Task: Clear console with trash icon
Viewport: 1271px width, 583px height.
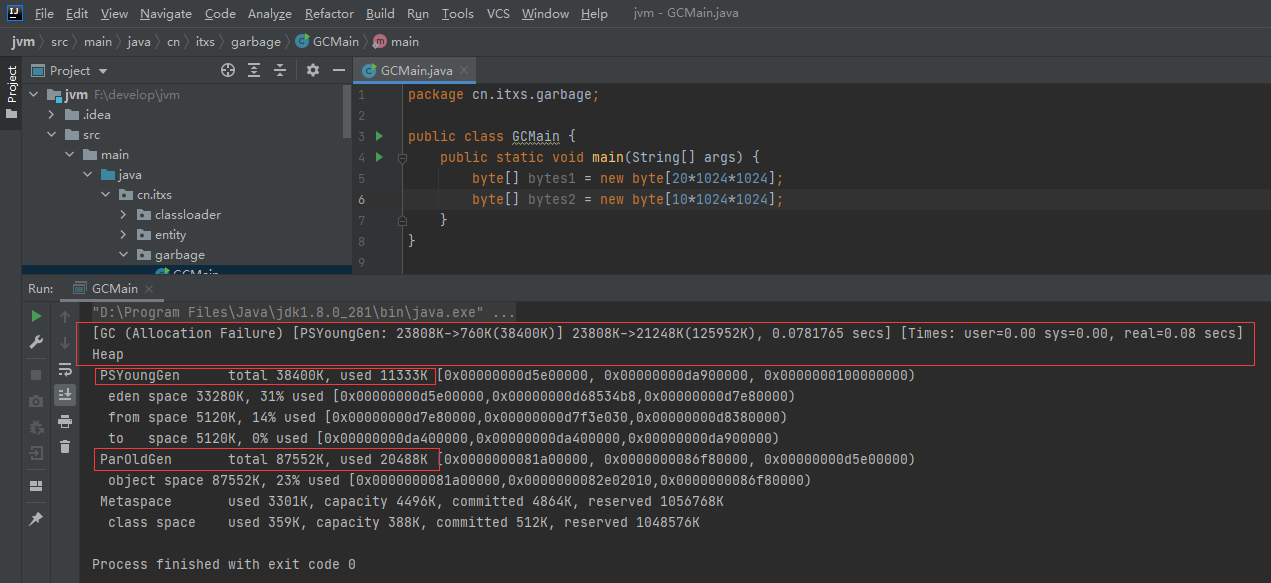Action: [65, 447]
